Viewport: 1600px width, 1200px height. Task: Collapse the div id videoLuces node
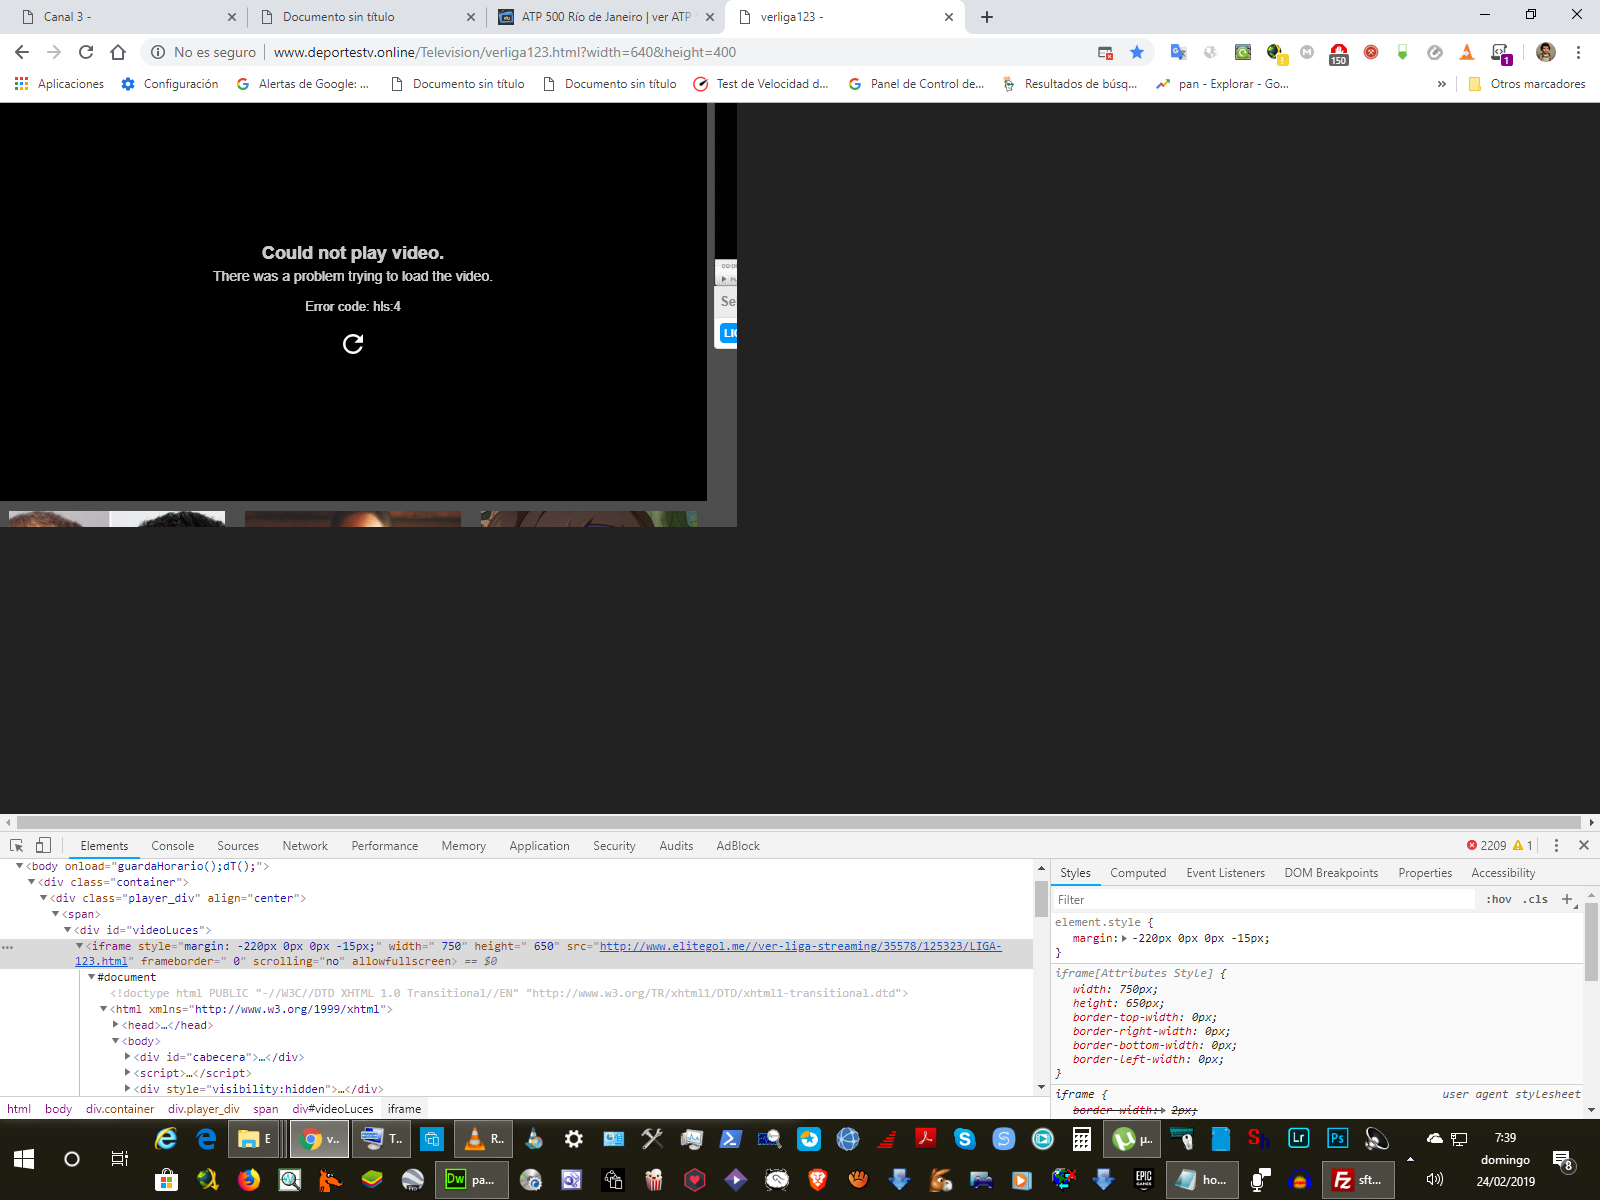[68, 930]
